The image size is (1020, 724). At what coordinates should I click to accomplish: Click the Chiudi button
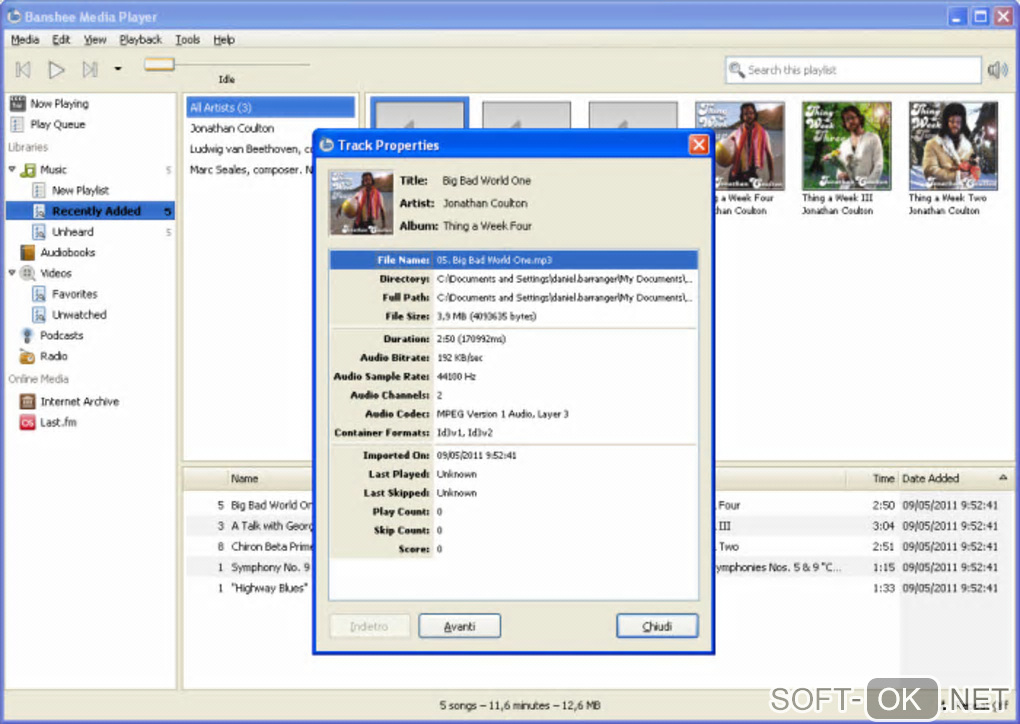pos(657,626)
